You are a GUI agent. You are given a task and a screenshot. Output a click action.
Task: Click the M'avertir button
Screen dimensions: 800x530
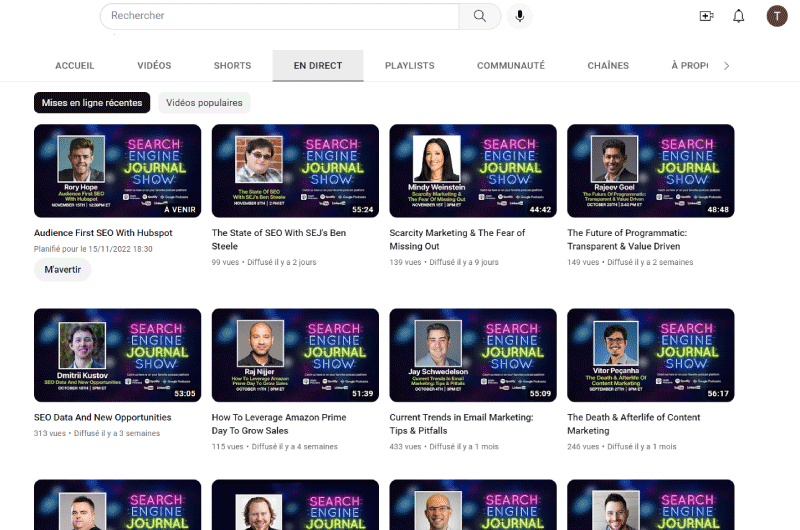[62, 269]
